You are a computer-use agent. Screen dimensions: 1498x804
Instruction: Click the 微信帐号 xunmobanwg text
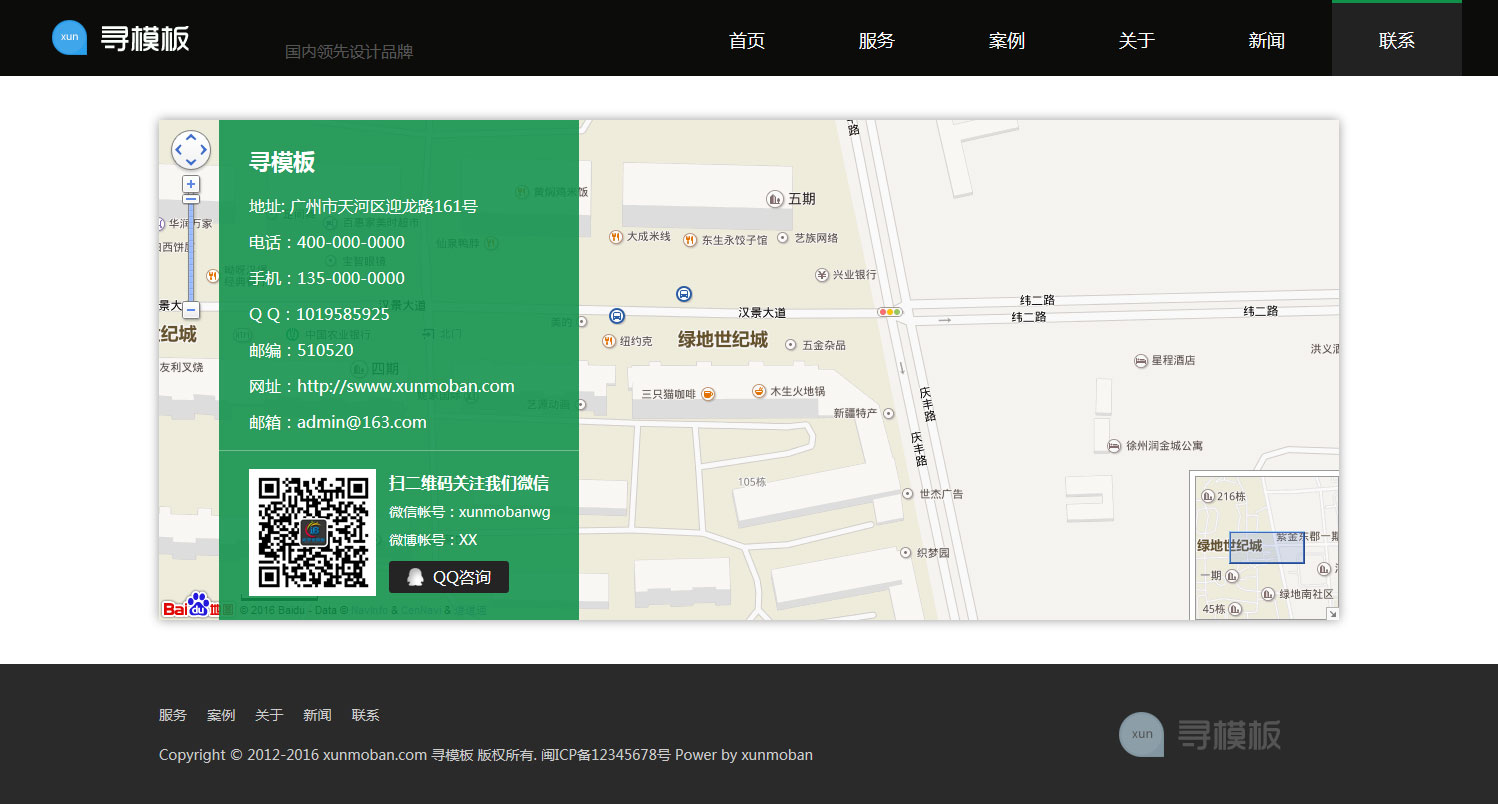point(469,512)
